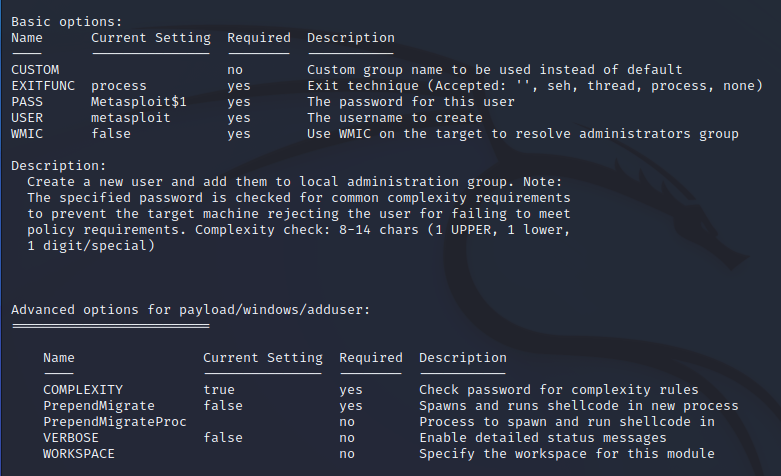This screenshot has width=781, height=476.
Task: Click the "Basic options:" heading text
Action: (67, 22)
